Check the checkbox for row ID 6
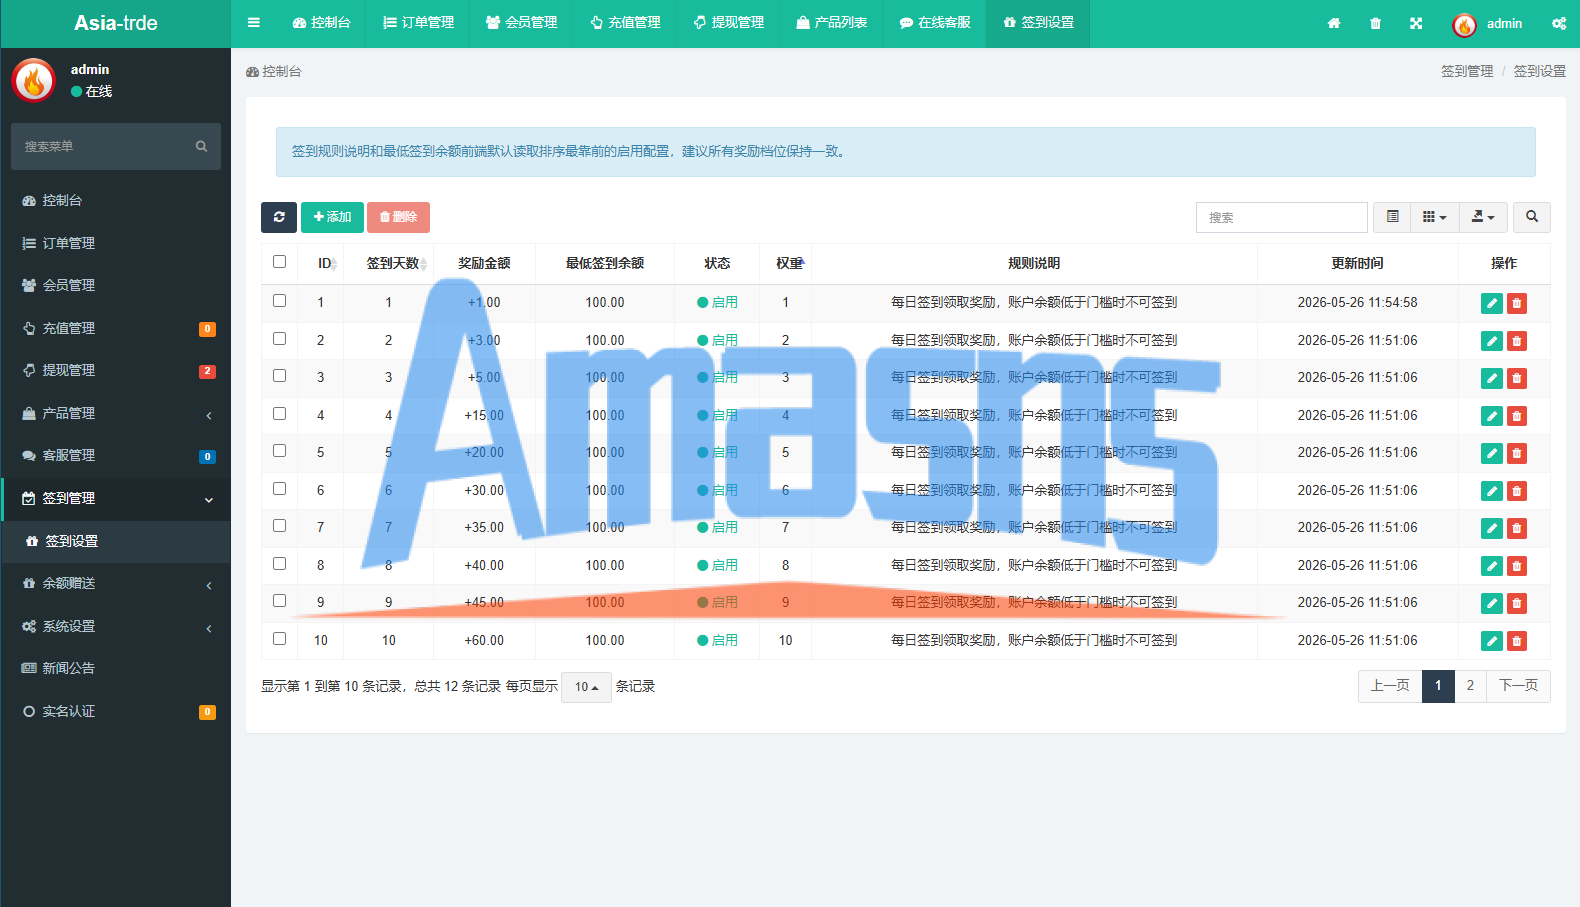This screenshot has height=907, width=1580. pyautogui.click(x=279, y=488)
